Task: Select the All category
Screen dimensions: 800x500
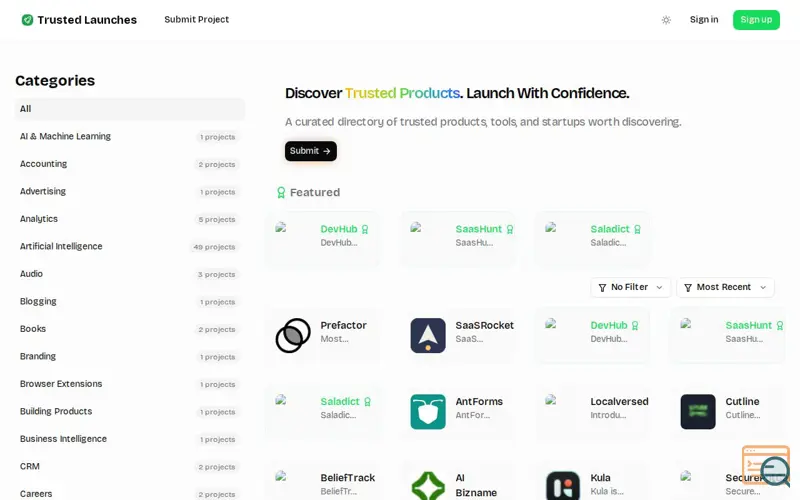Action: (x=130, y=109)
